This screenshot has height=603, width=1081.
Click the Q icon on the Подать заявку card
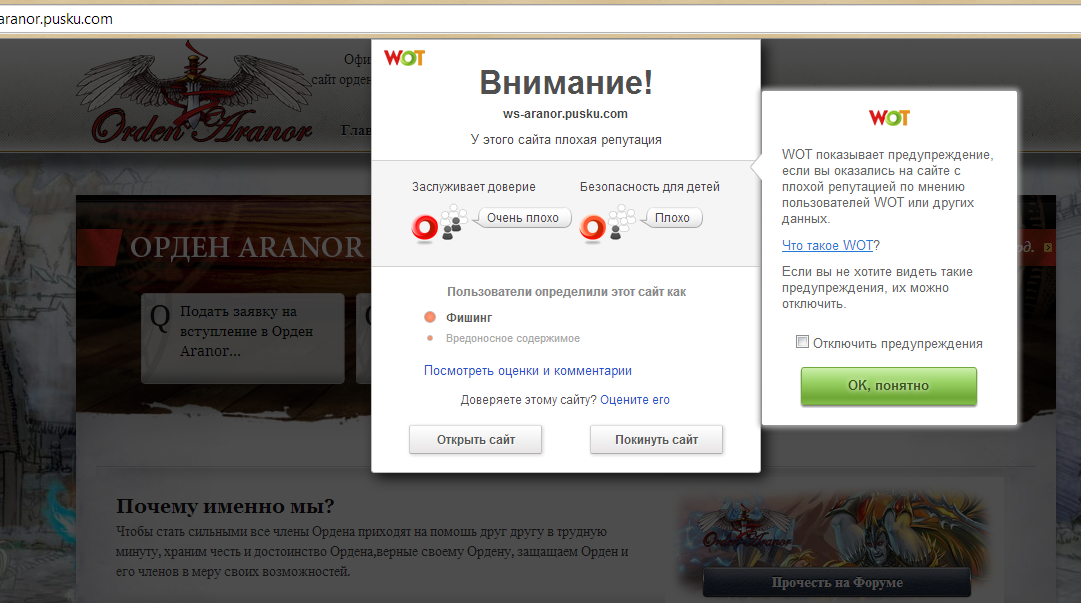coord(160,317)
